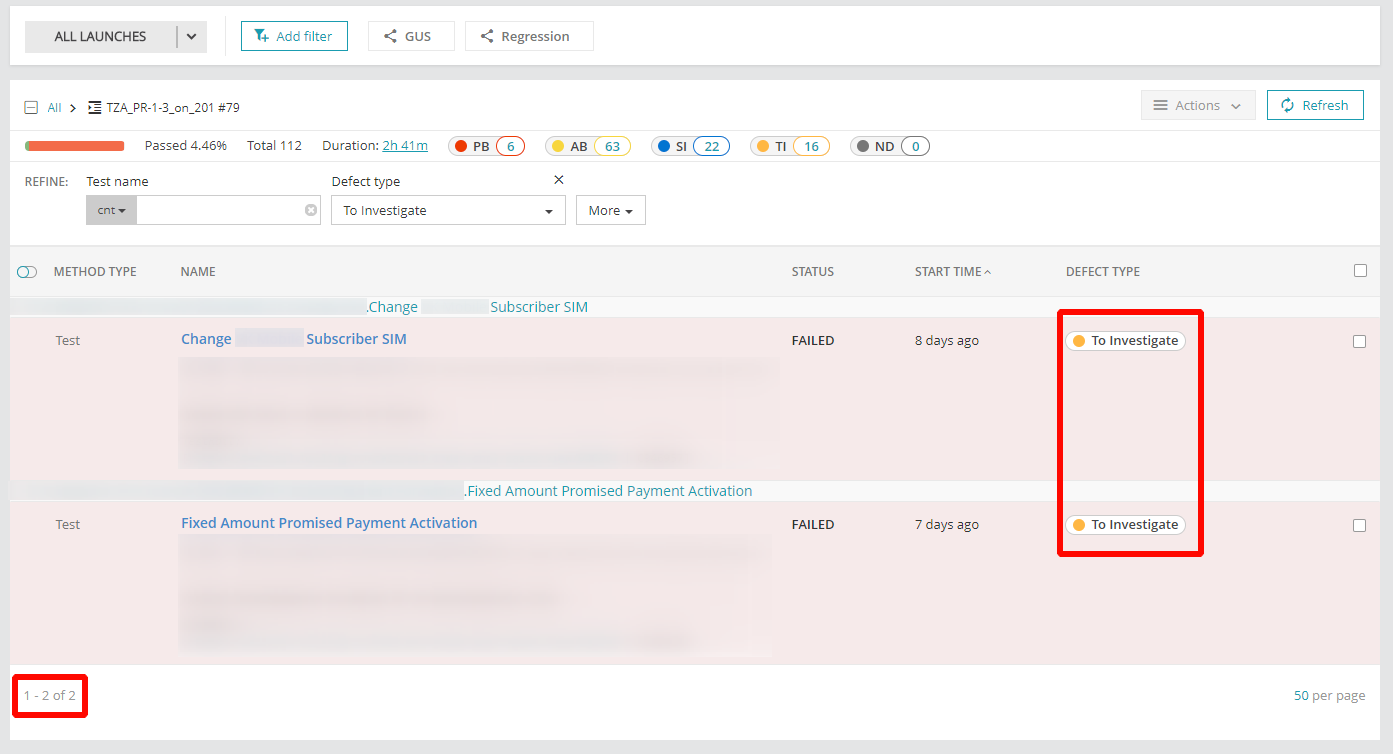Toggle the switch beside the METHOD TYPE header

click(x=27, y=272)
